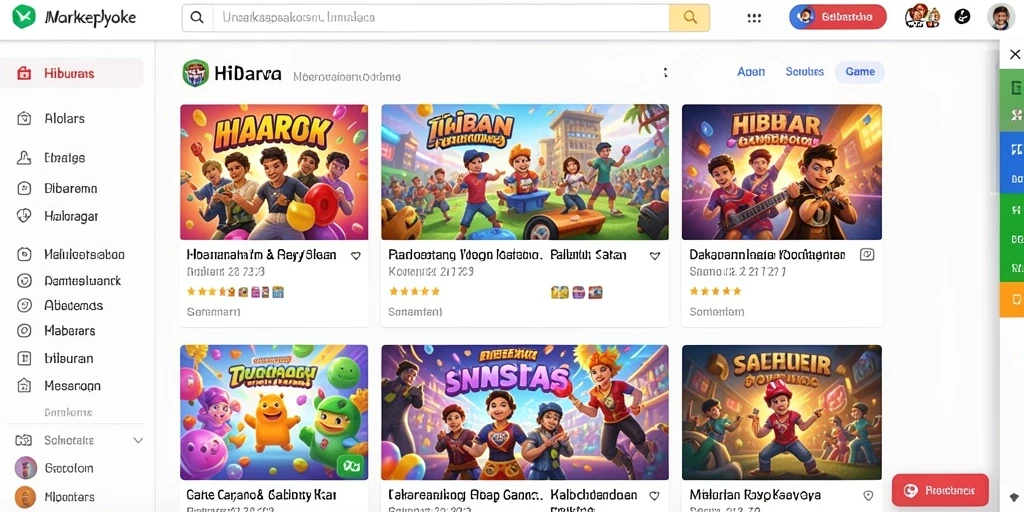Open Haloragar sidebar item
Image resolution: width=1024 pixels, height=512 pixels.
(x=71, y=216)
